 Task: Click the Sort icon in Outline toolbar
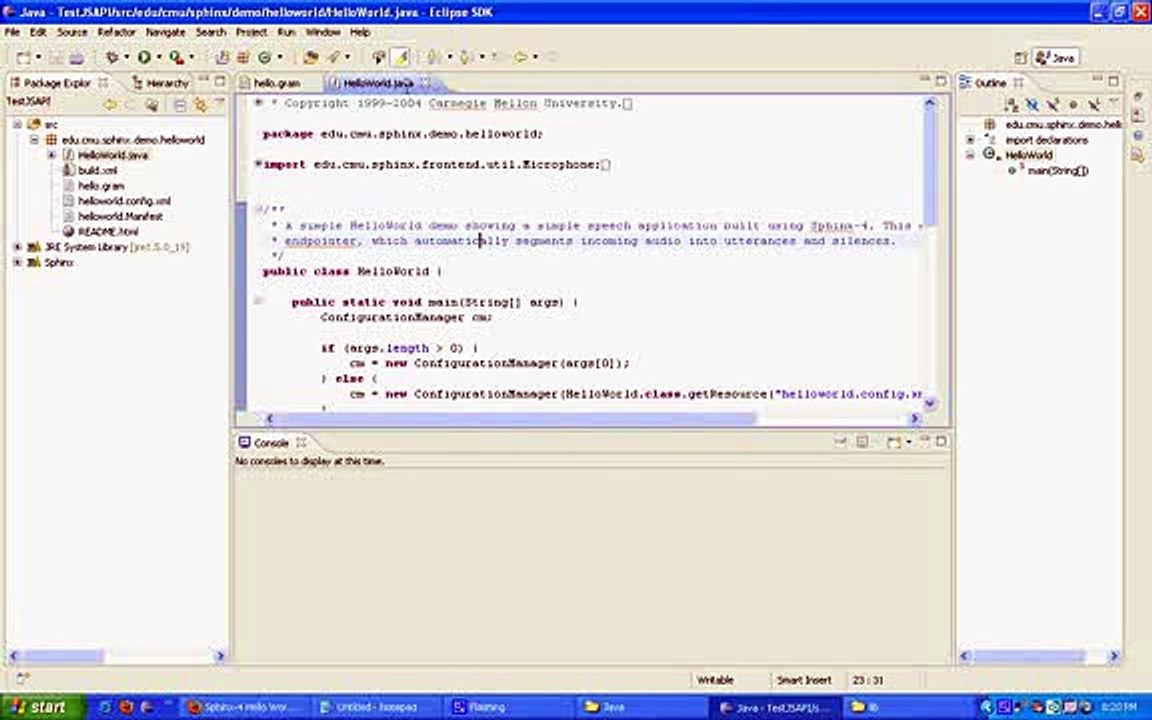coord(1012,105)
